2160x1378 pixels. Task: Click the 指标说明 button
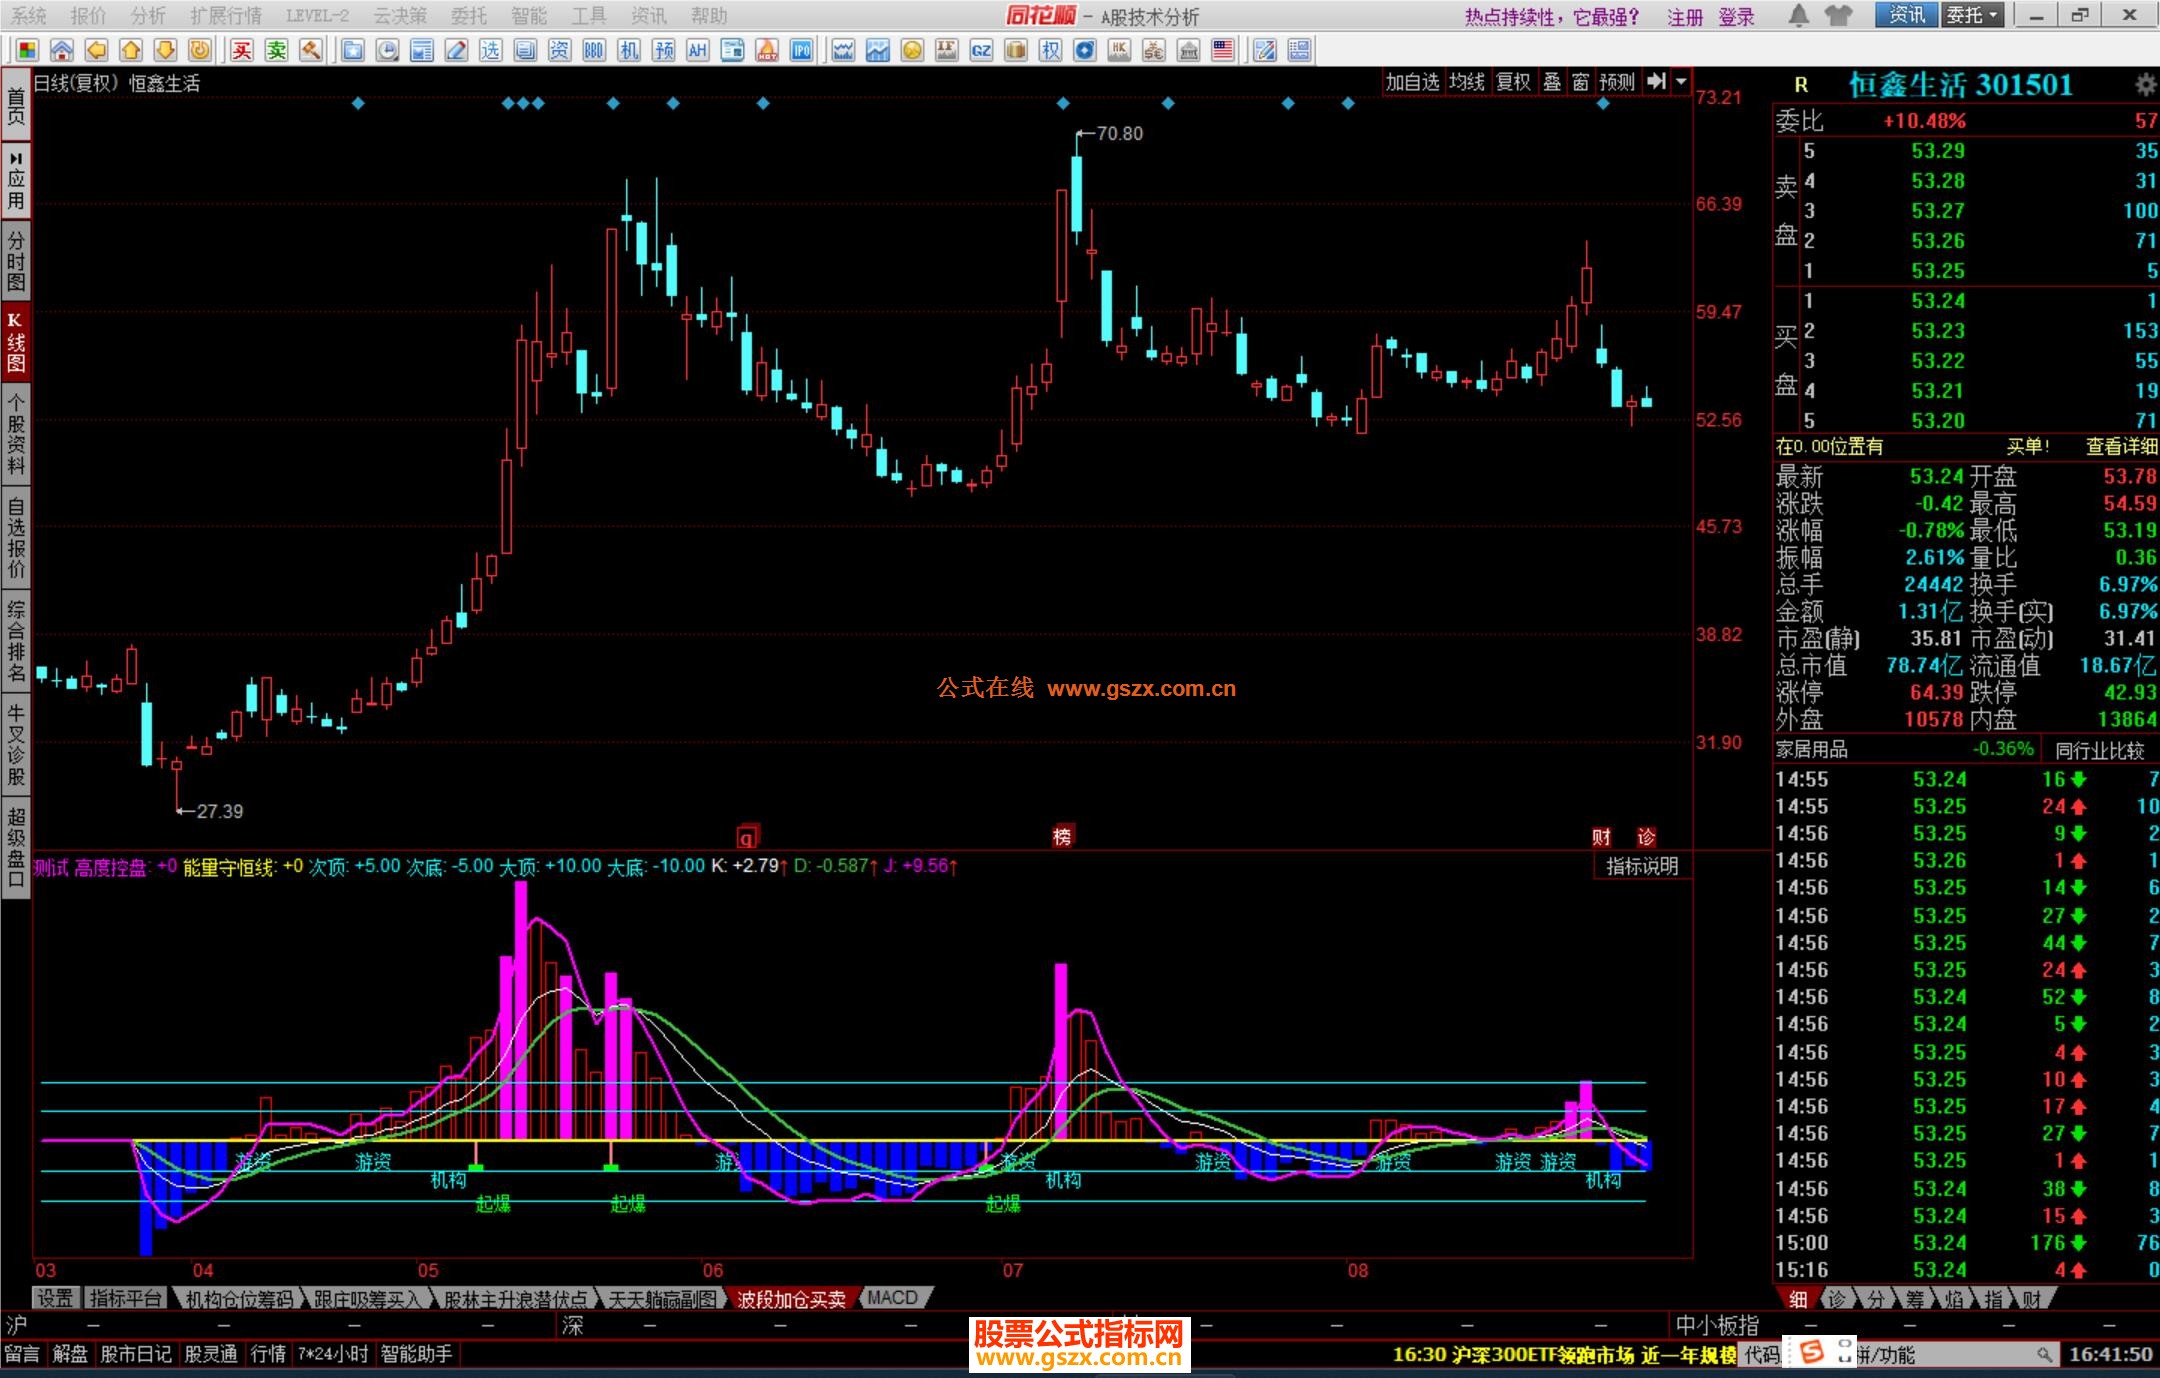coord(1642,866)
